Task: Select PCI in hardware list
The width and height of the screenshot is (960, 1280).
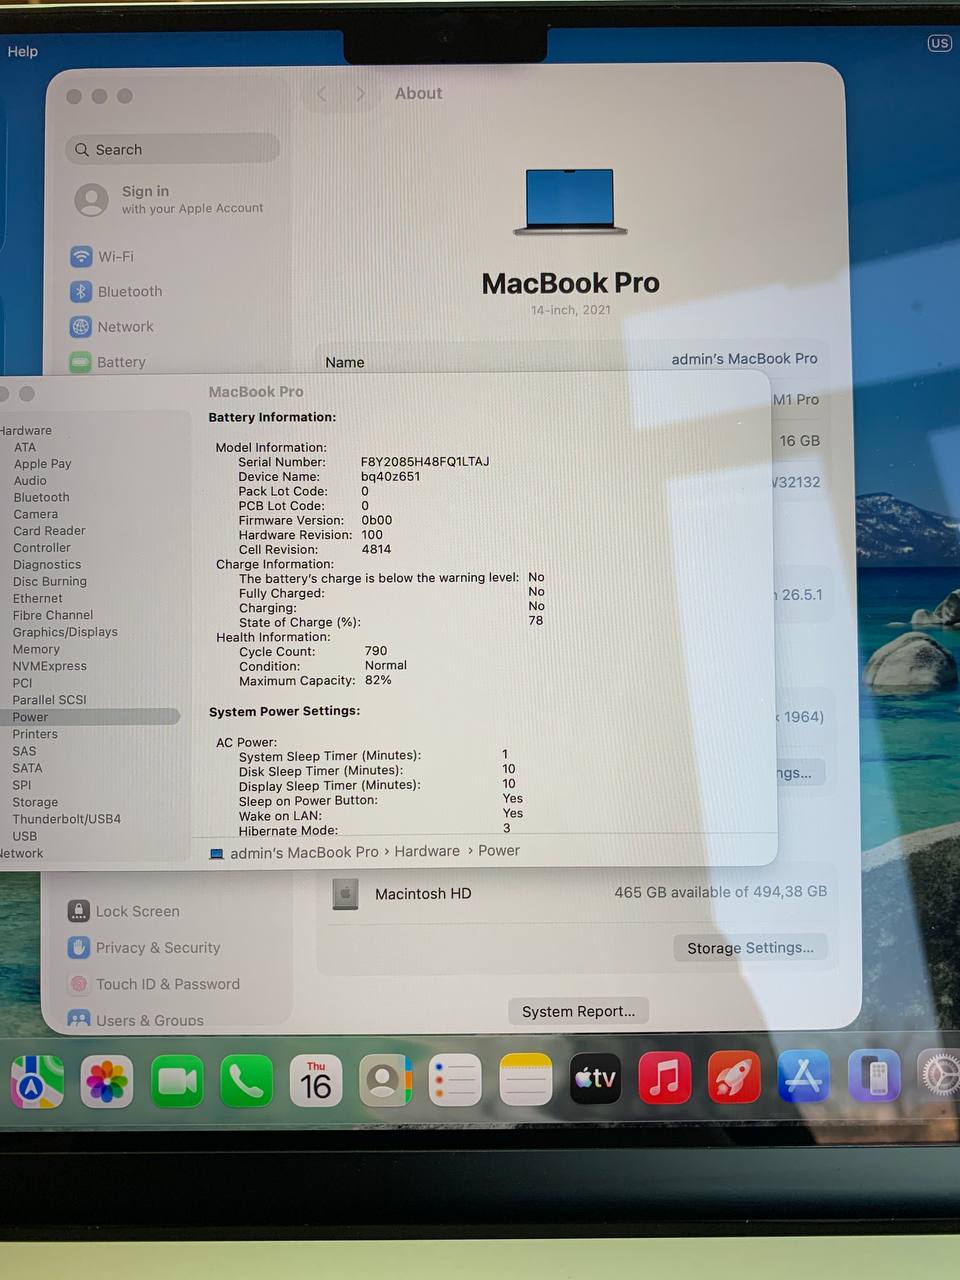Action: [x=22, y=683]
